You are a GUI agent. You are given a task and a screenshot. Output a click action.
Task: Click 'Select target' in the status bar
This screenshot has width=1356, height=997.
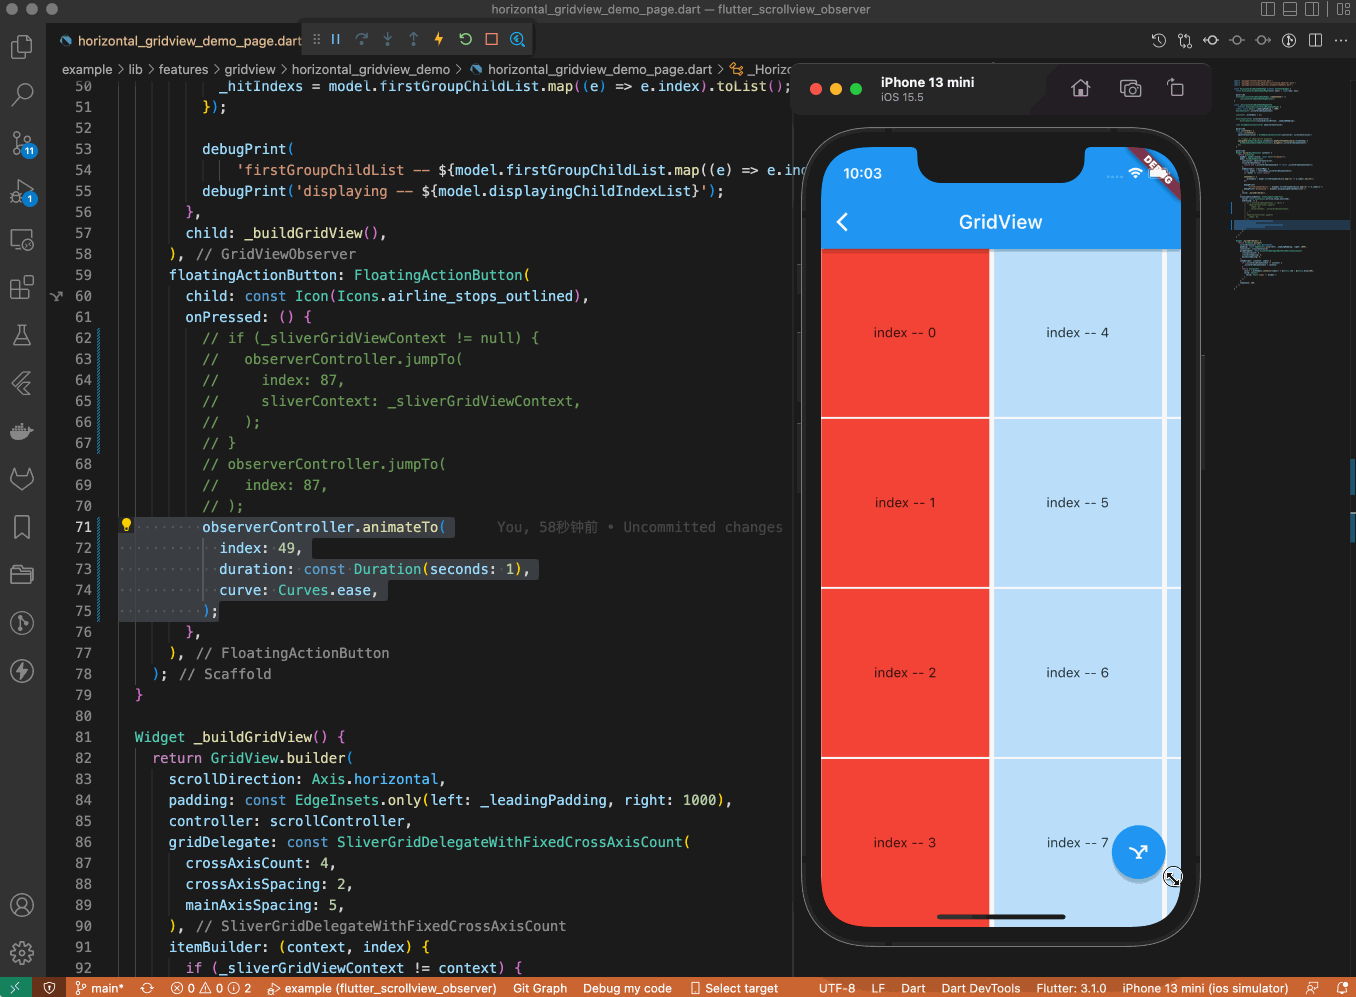[x=734, y=988]
